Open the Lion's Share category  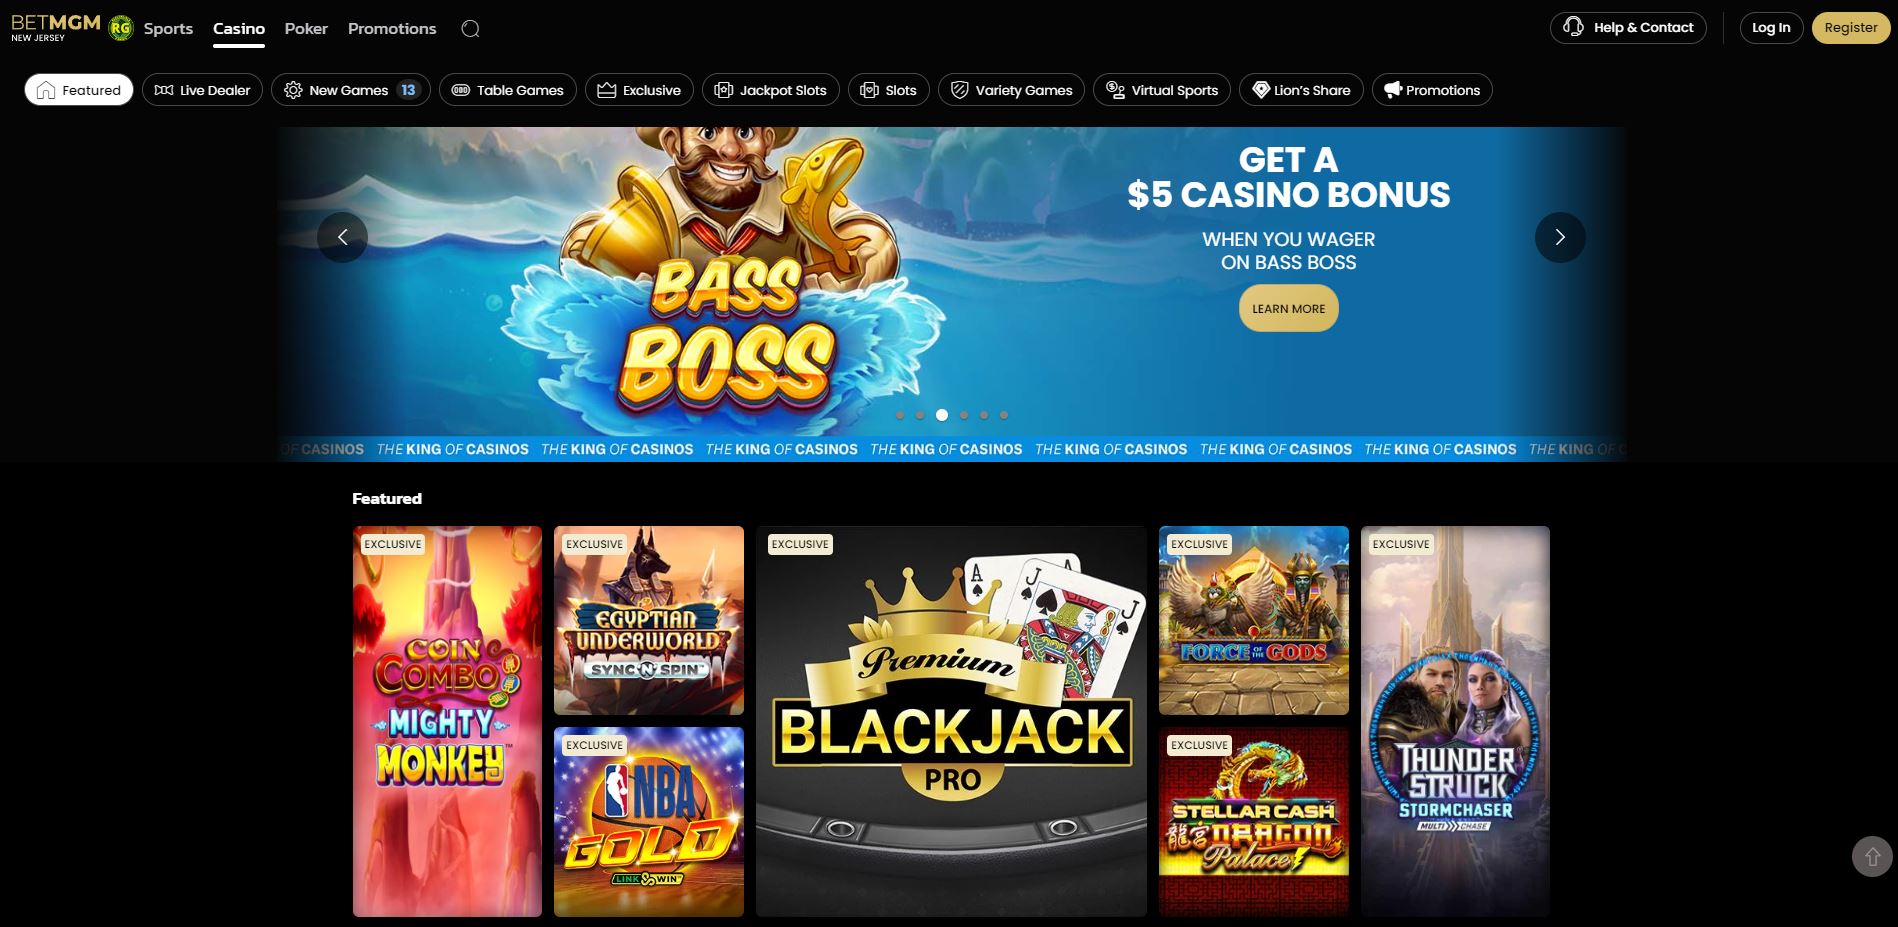click(1301, 90)
